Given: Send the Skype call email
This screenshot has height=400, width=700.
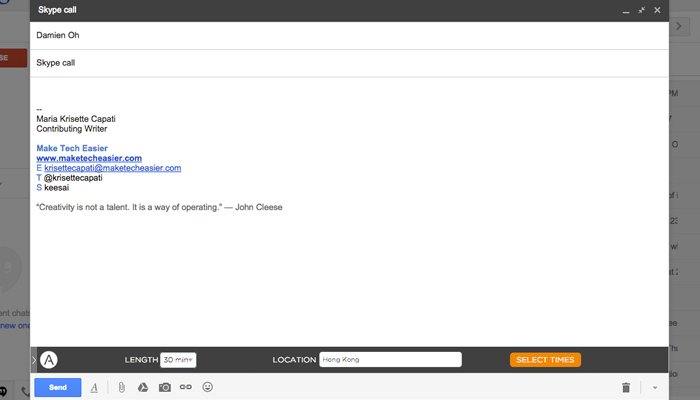Looking at the screenshot, I should [58, 387].
